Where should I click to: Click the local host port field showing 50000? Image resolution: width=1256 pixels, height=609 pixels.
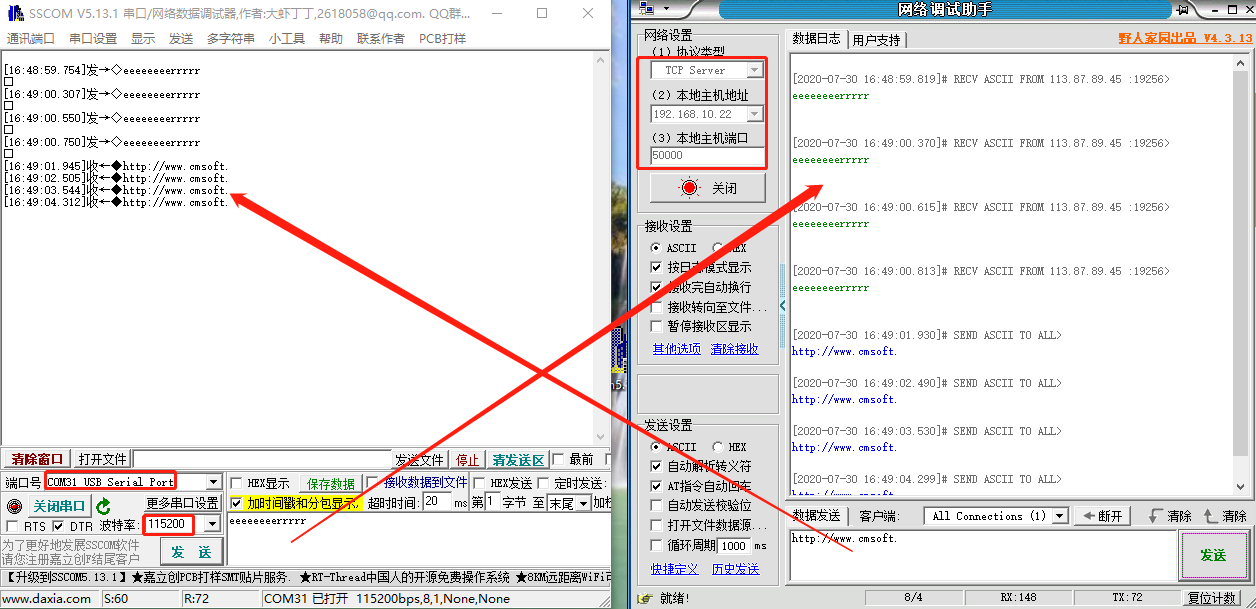pos(705,156)
